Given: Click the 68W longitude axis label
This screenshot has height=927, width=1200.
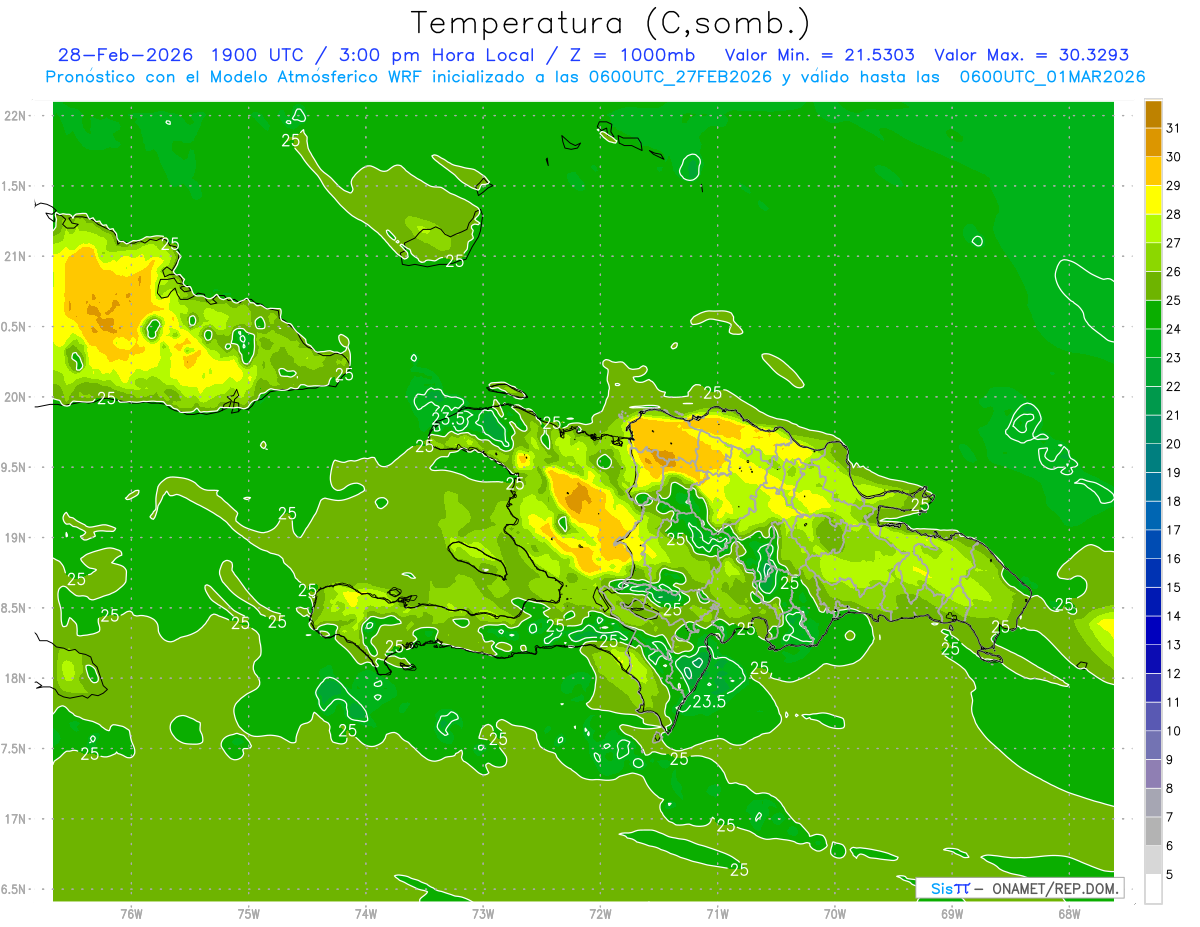Looking at the screenshot, I should click(1069, 913).
